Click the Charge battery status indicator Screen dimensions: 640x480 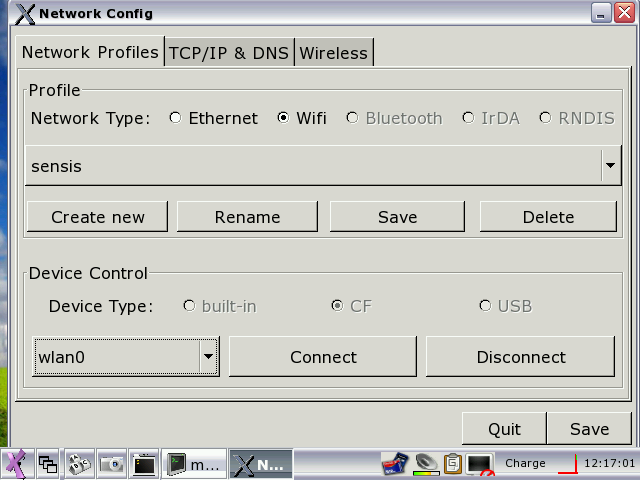[525, 463]
